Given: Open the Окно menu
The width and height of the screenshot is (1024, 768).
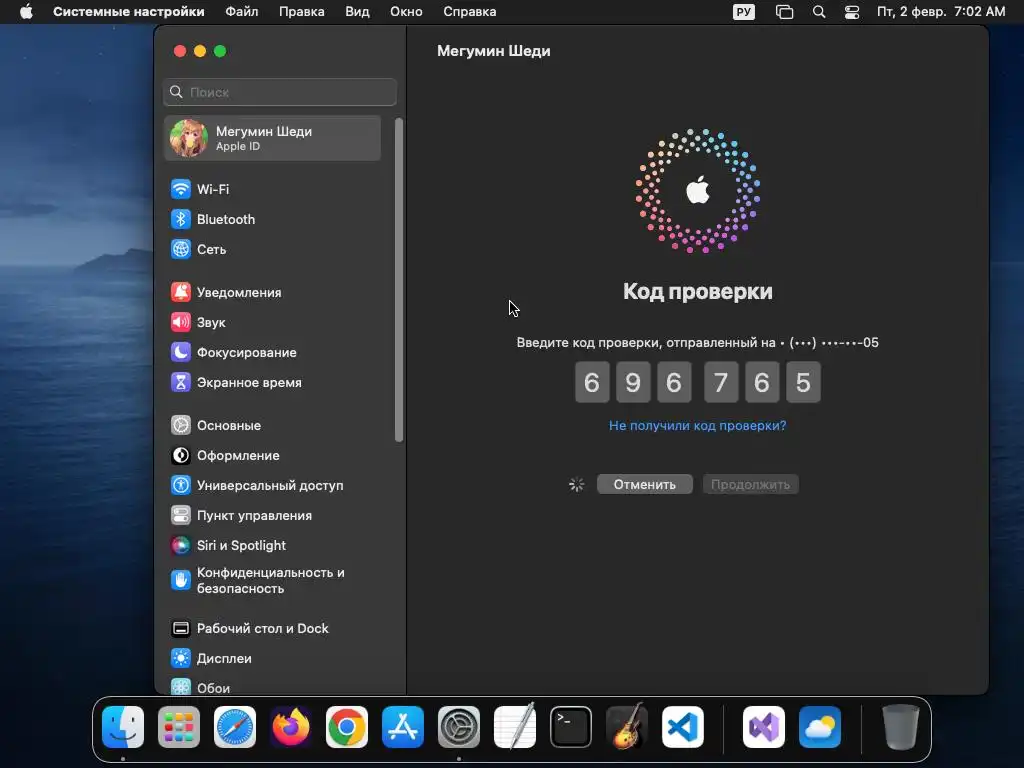Looking at the screenshot, I should pos(406,12).
